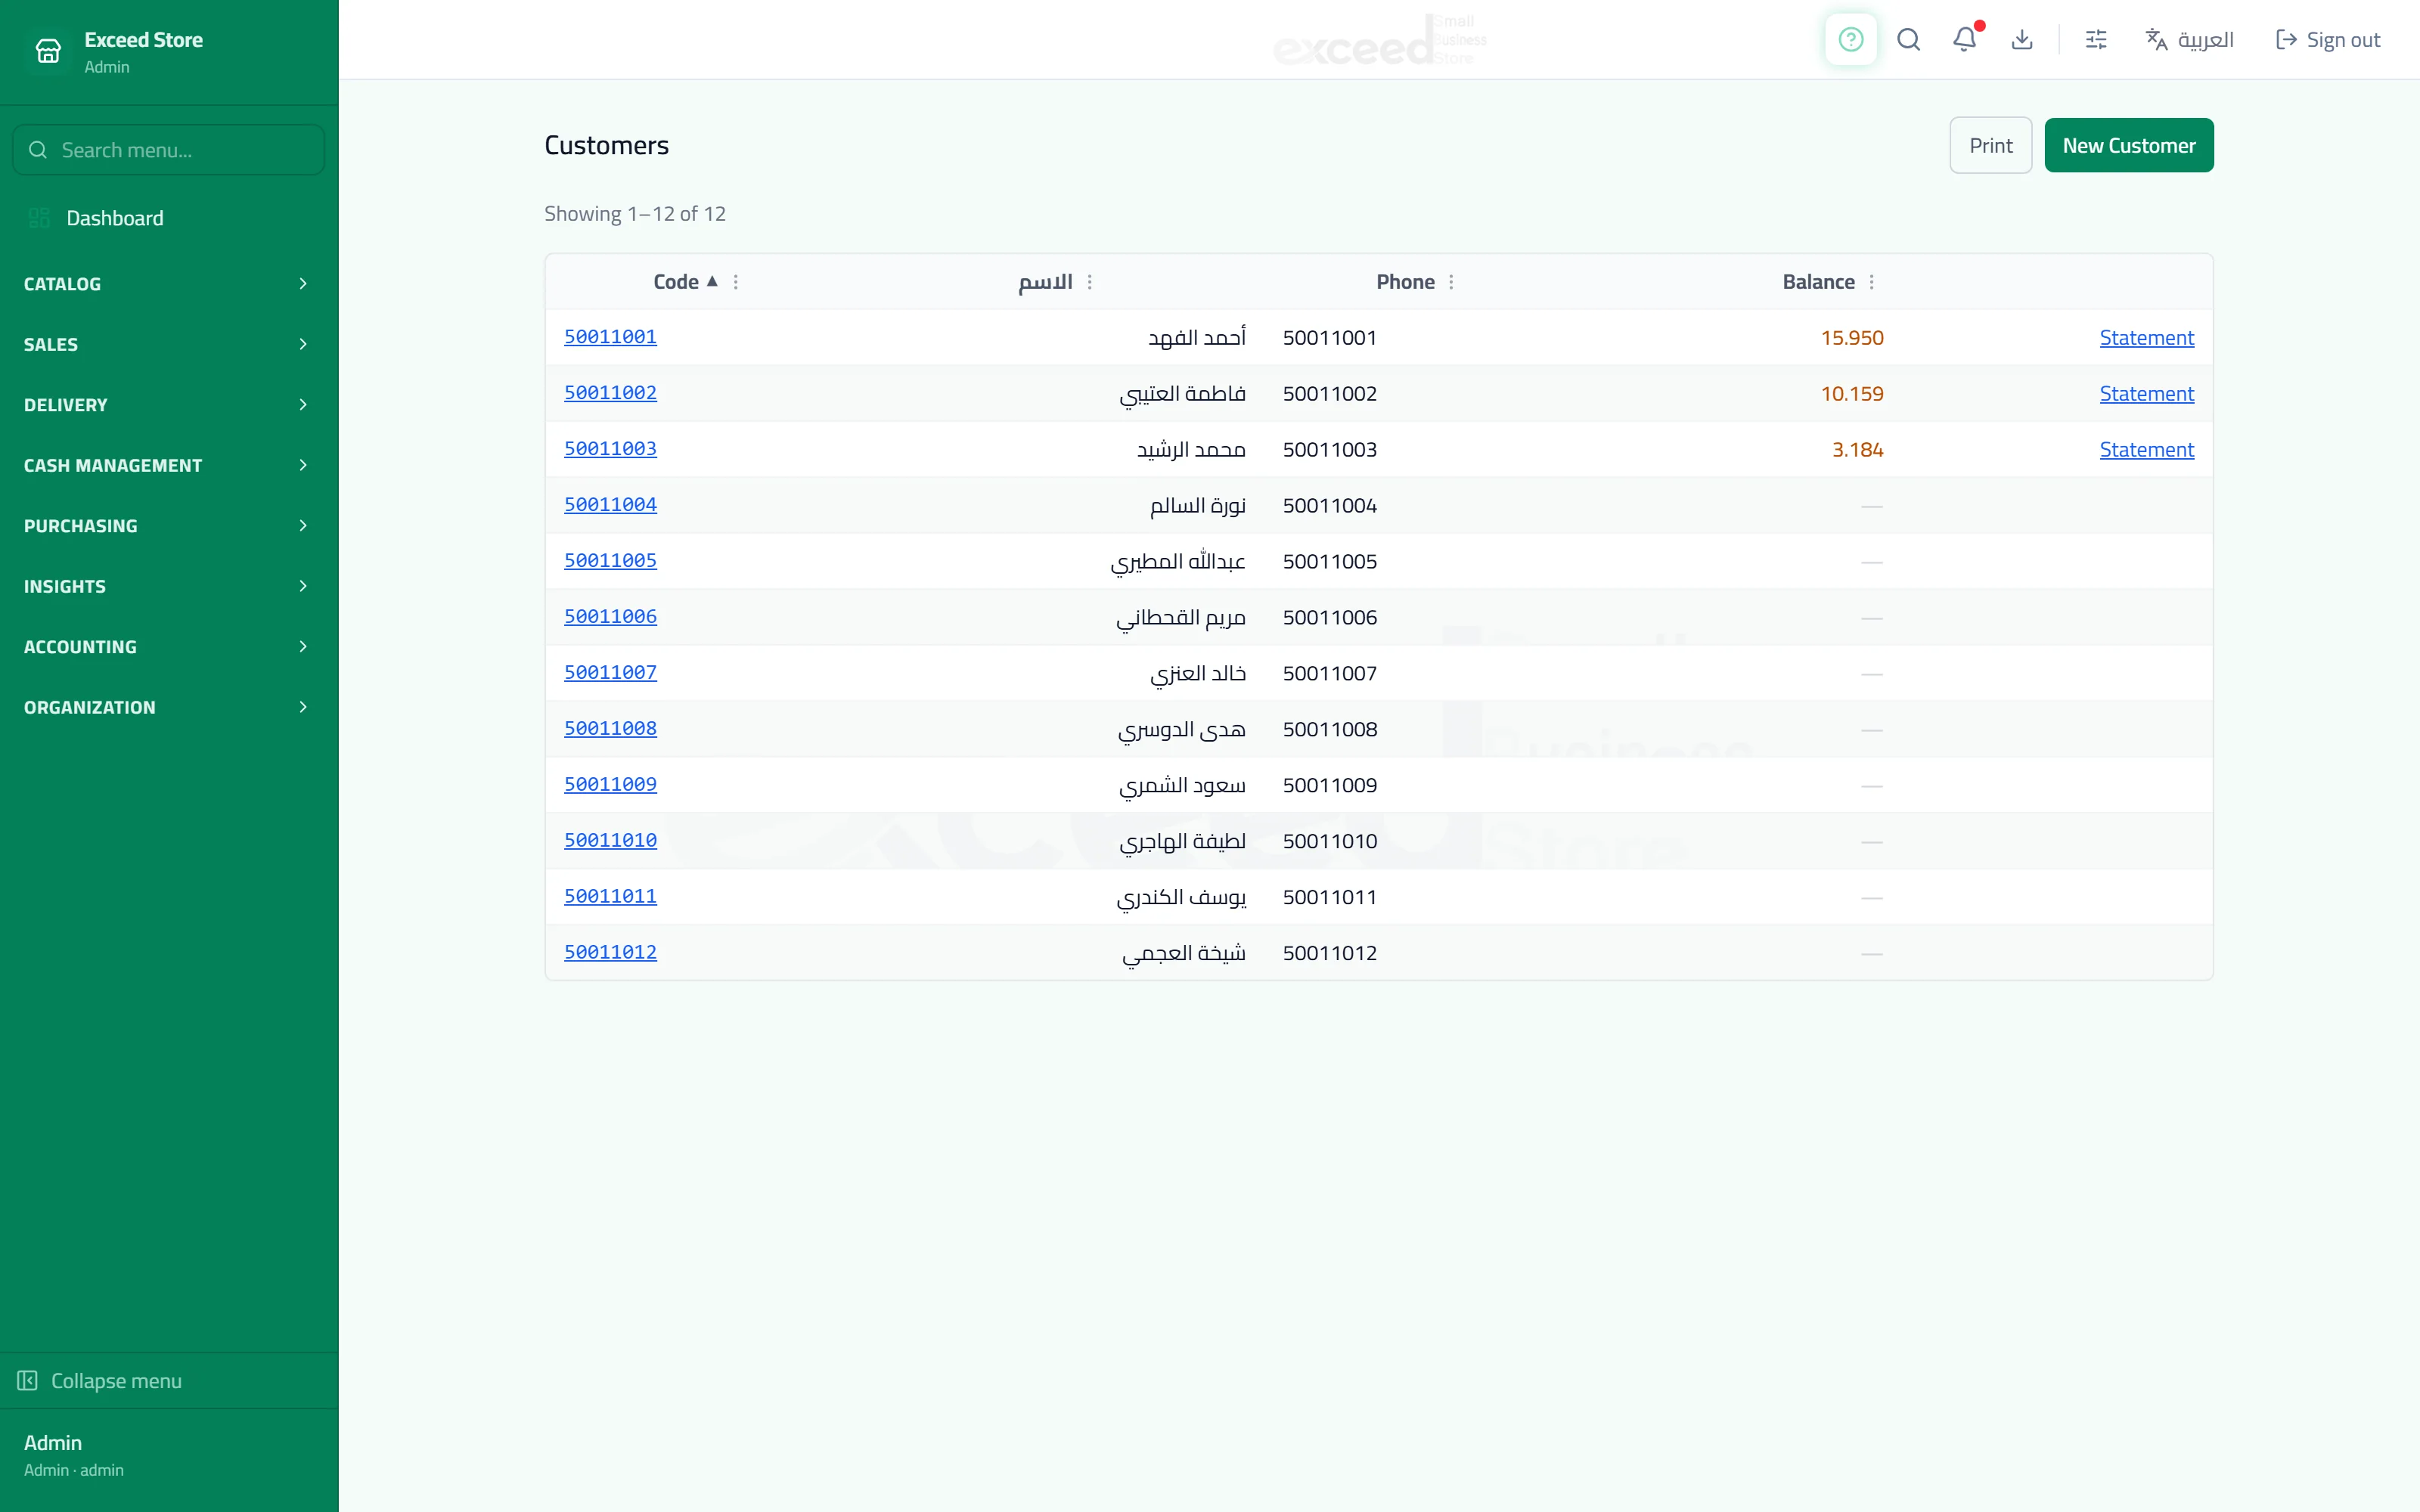Click the download icon in header

click(2022, 40)
